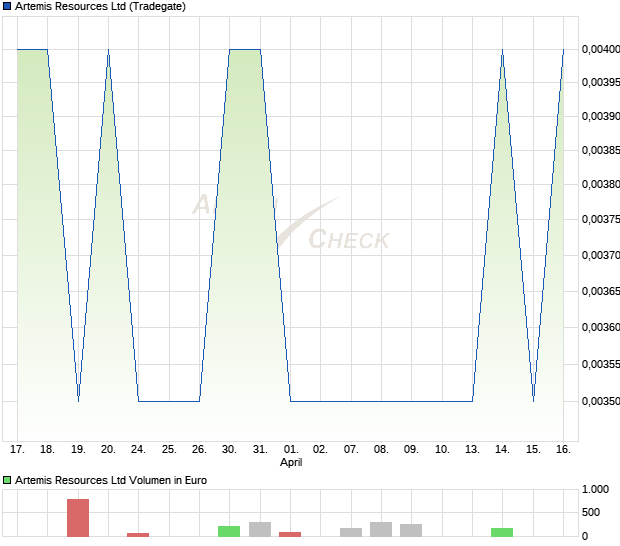The image size is (620, 546).
Task: Click the red volume bar on April 1st
Action: tap(290, 535)
